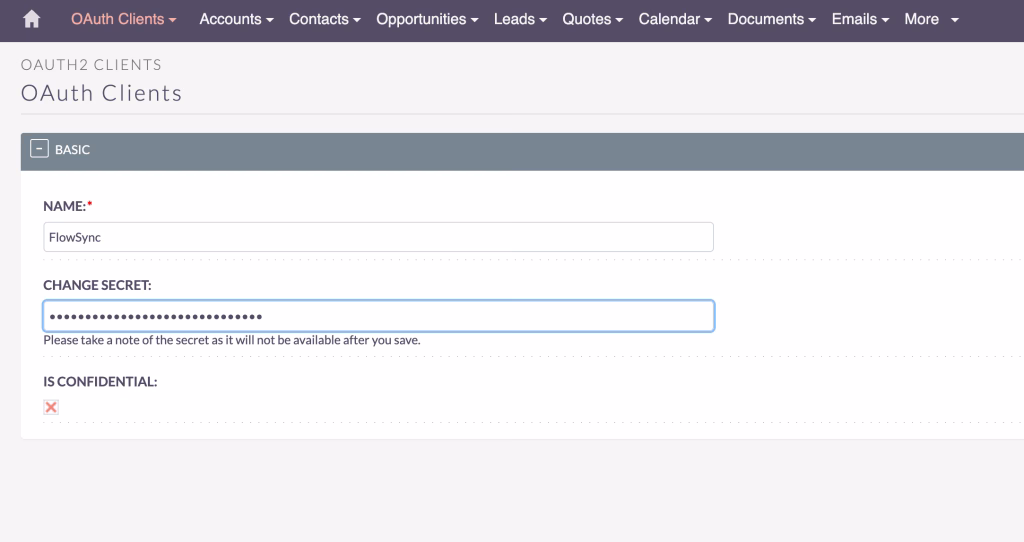Open the OAuth Clients menu
Viewport: 1024px width, 542px height.
click(123, 19)
